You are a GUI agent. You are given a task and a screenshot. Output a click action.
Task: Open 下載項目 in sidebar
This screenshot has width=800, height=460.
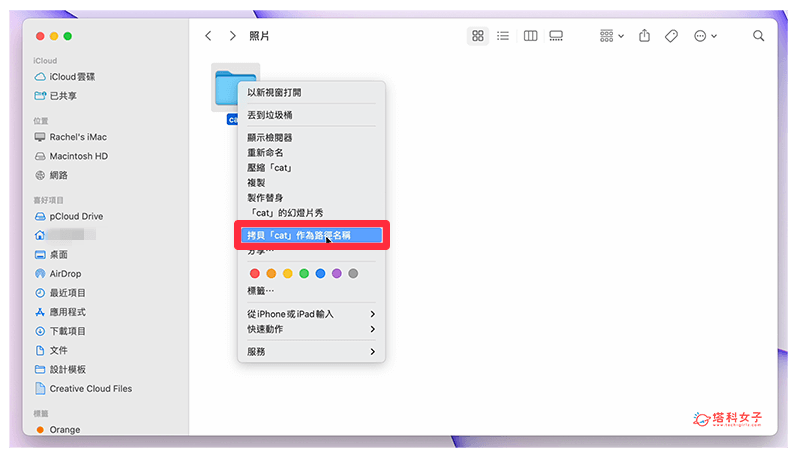point(60,331)
